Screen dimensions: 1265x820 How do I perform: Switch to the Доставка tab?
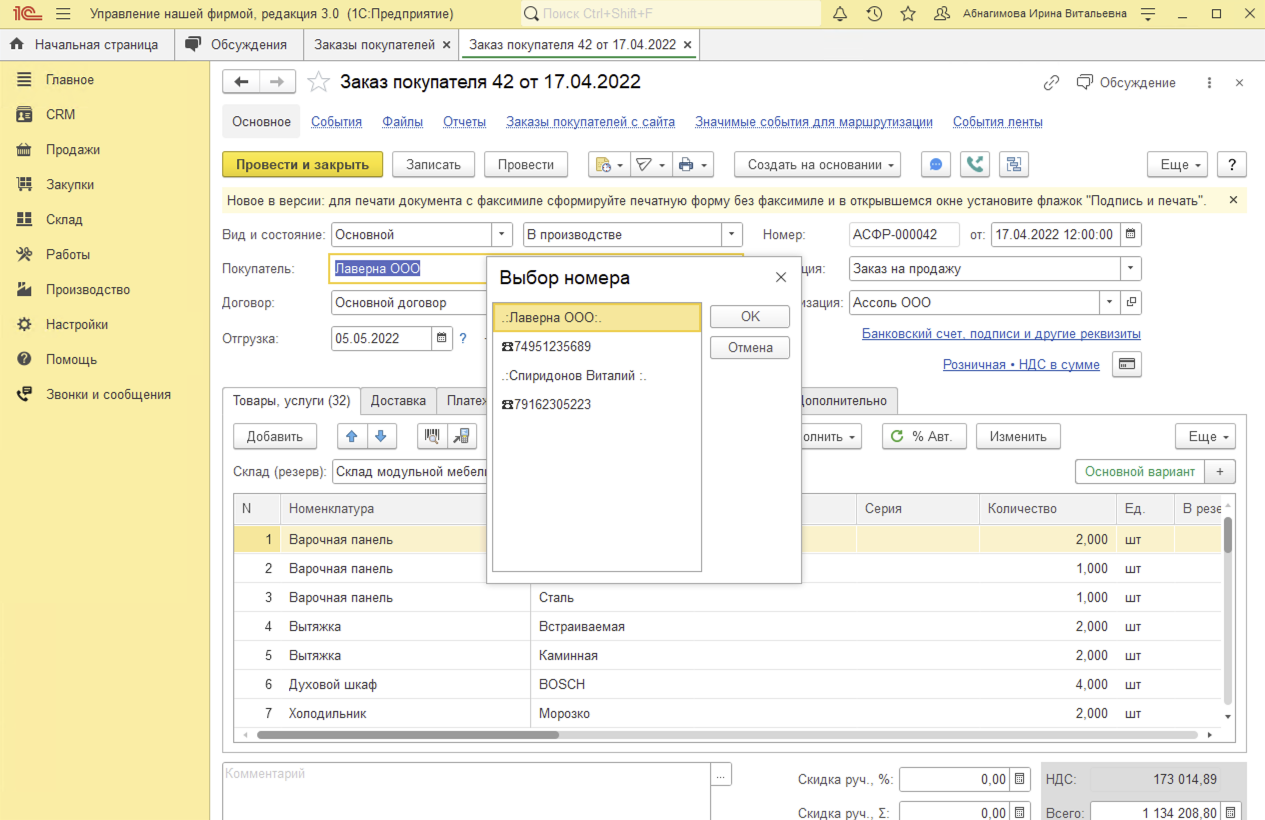point(398,400)
